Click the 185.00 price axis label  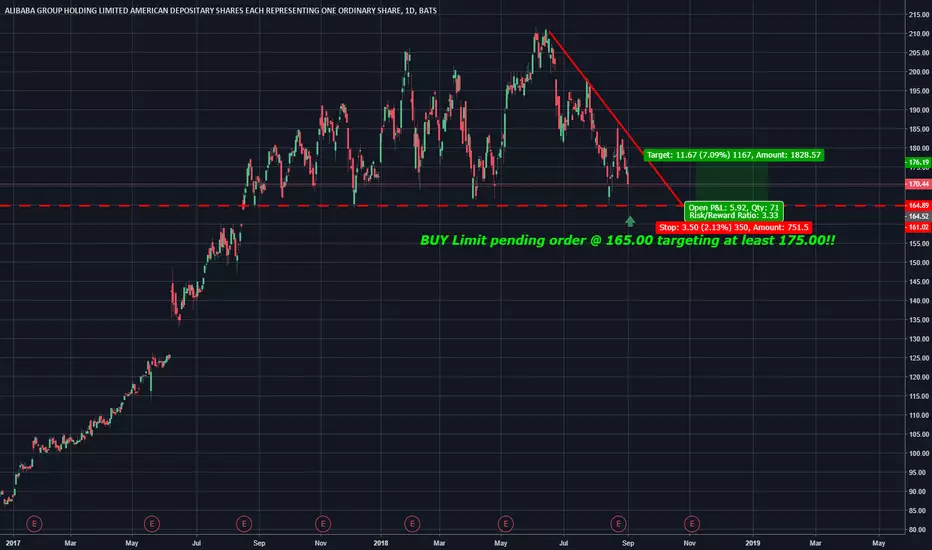[x=918, y=129]
